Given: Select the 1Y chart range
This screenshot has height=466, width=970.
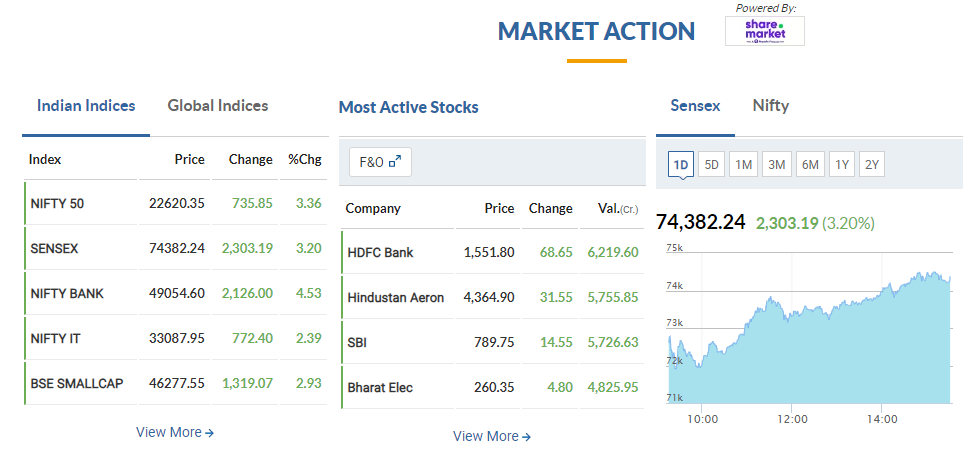Looking at the screenshot, I should (842, 165).
